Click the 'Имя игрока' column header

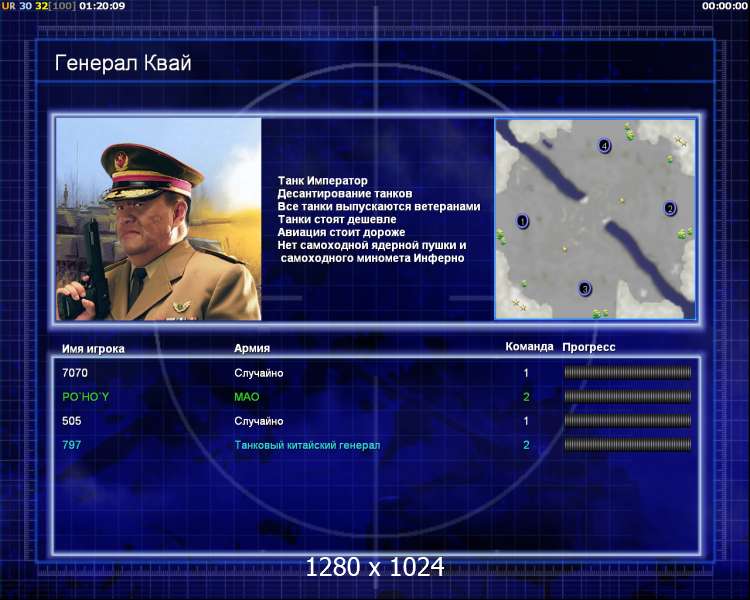[93, 349]
